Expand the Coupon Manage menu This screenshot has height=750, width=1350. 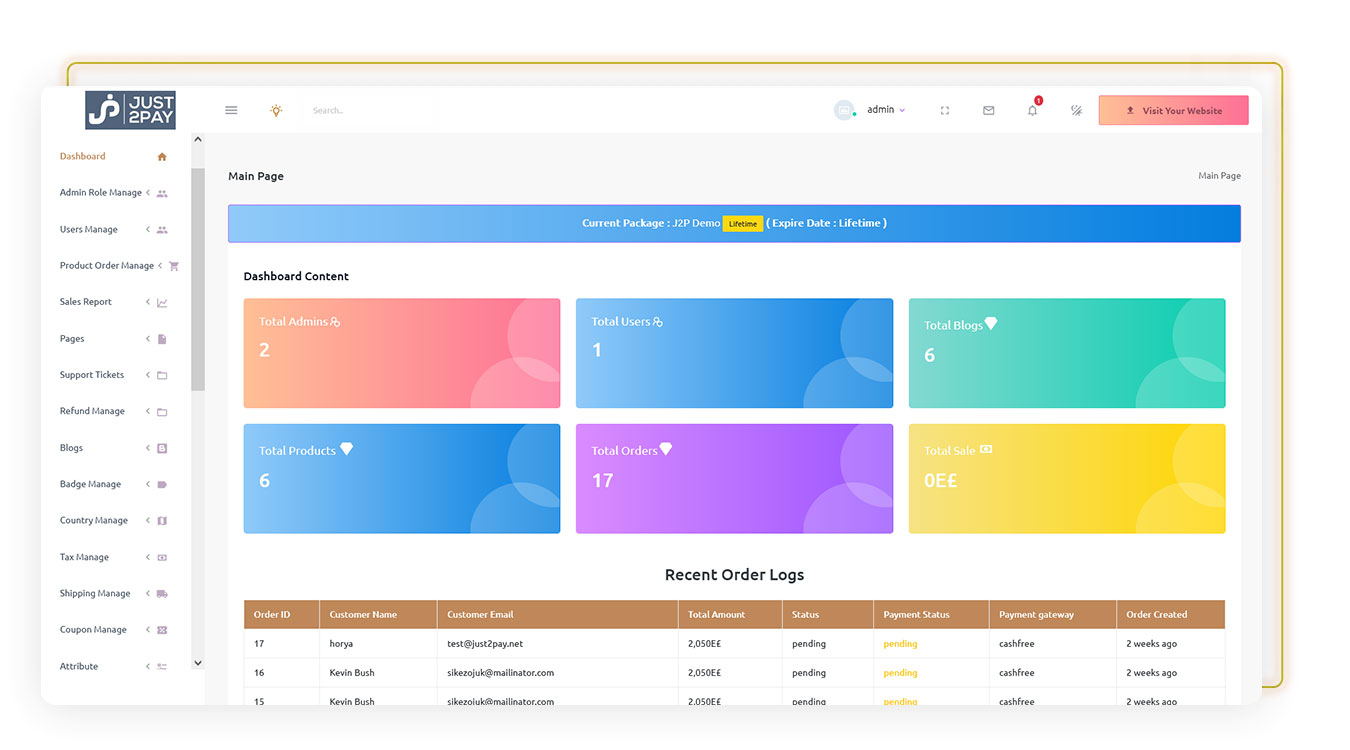coord(92,629)
